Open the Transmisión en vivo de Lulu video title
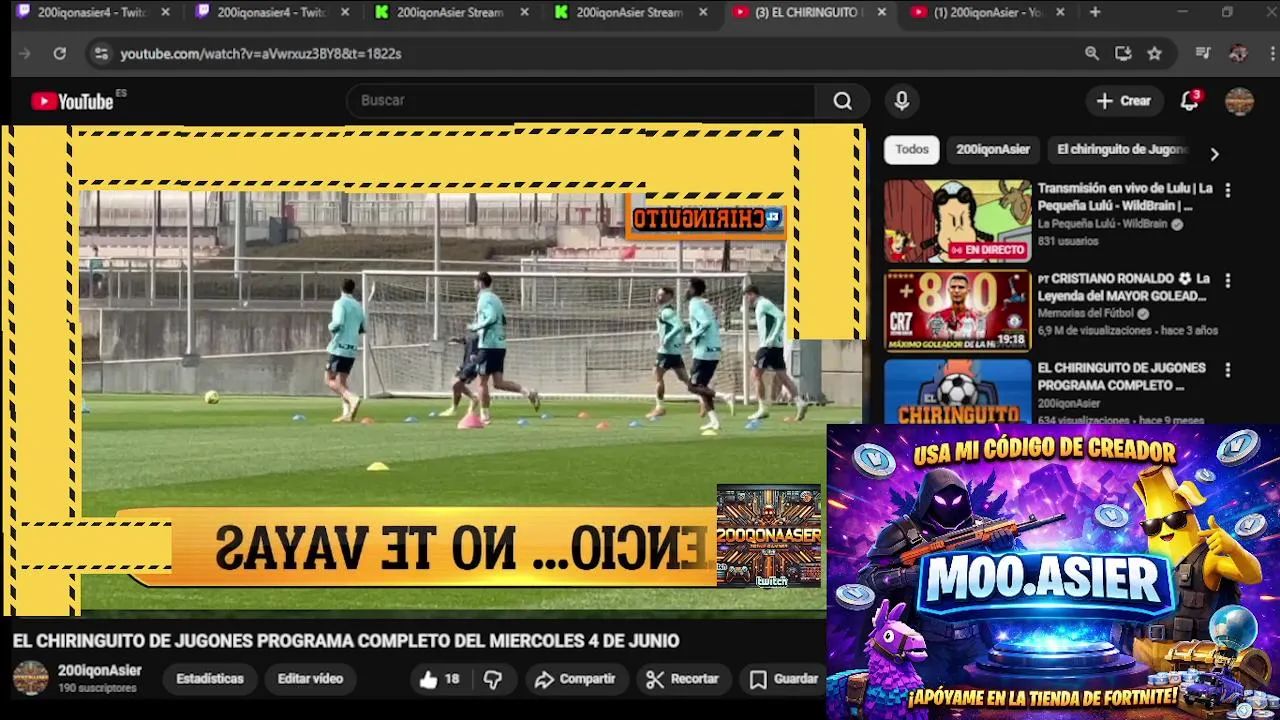Screen dimensions: 1280x720 pos(1125,197)
